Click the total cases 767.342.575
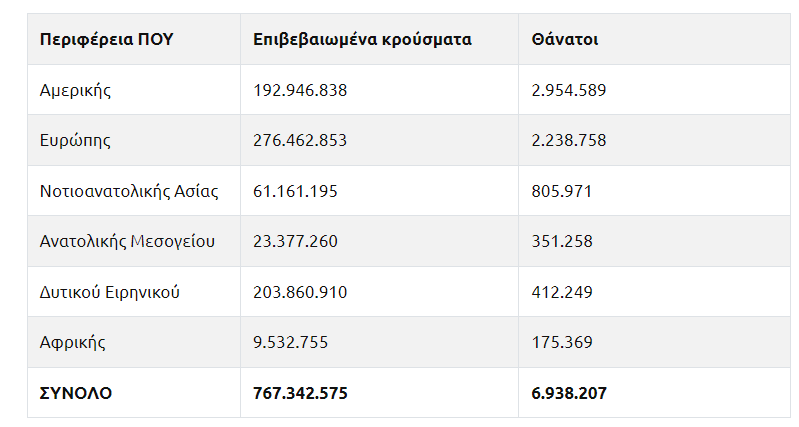799x427 pixels. click(x=301, y=393)
